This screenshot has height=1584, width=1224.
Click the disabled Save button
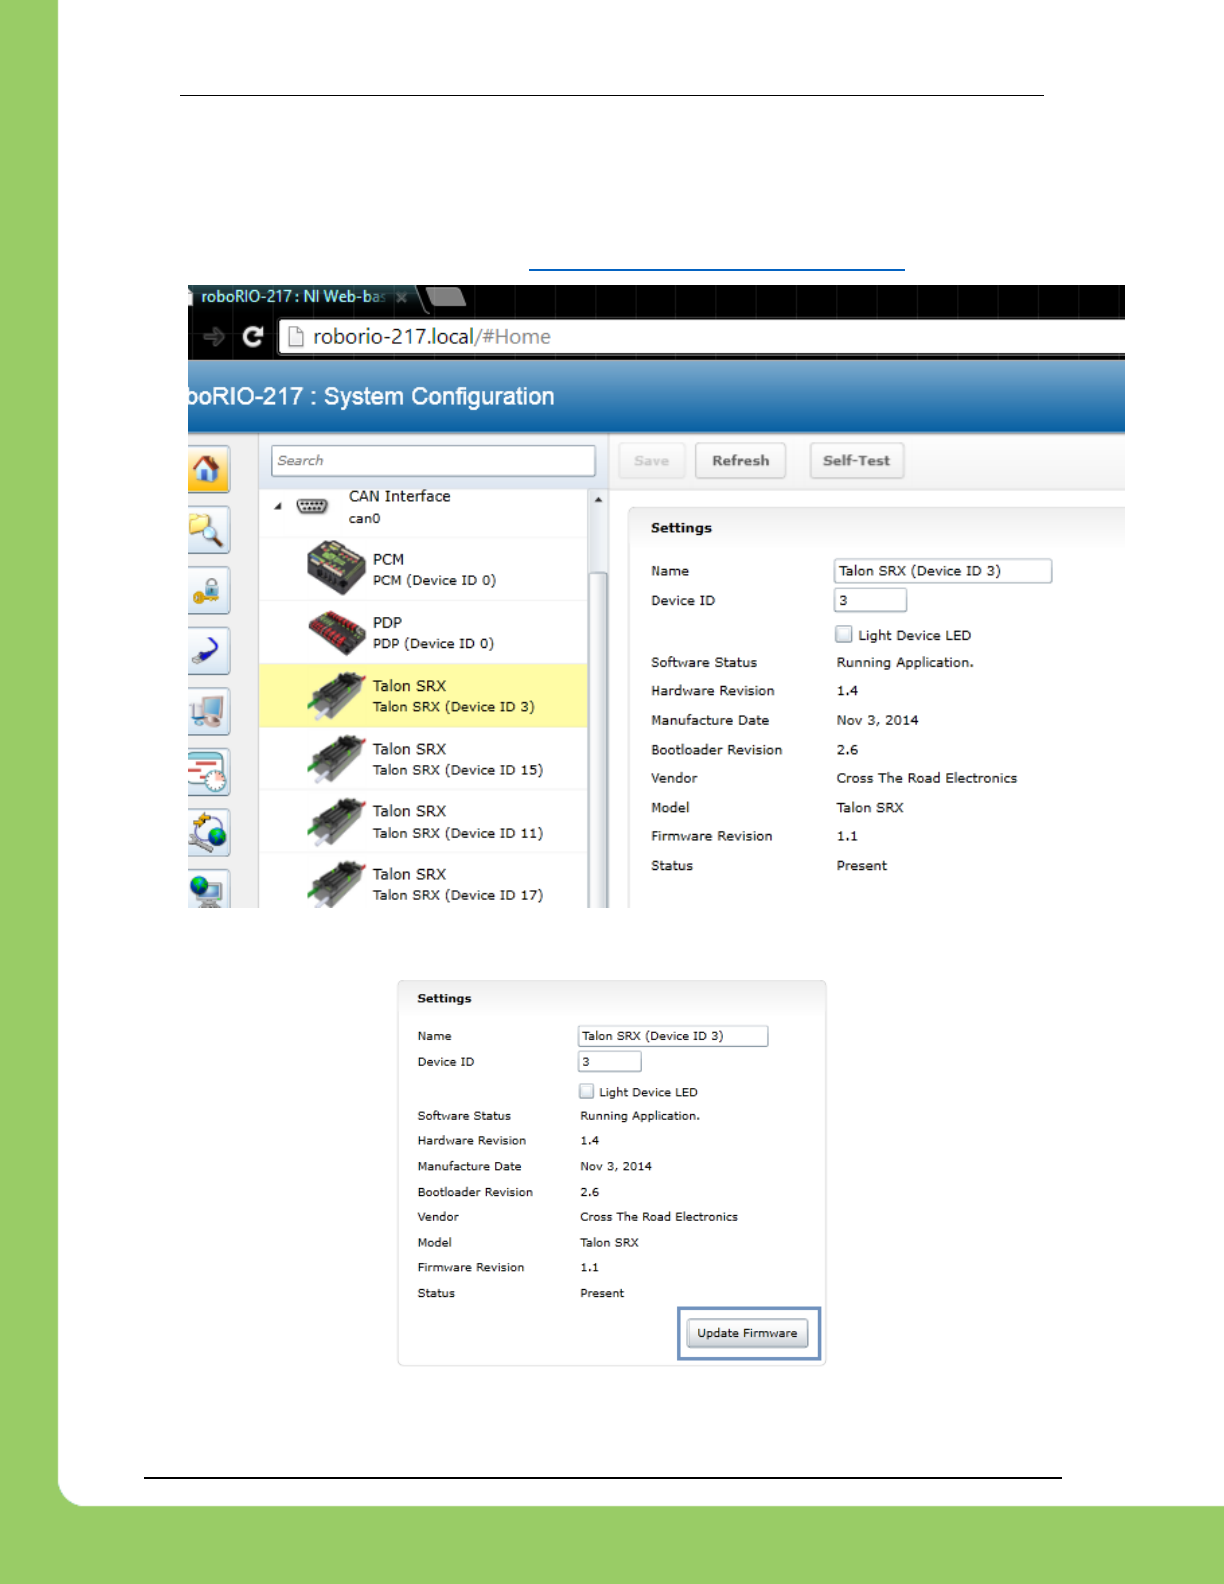pos(651,461)
